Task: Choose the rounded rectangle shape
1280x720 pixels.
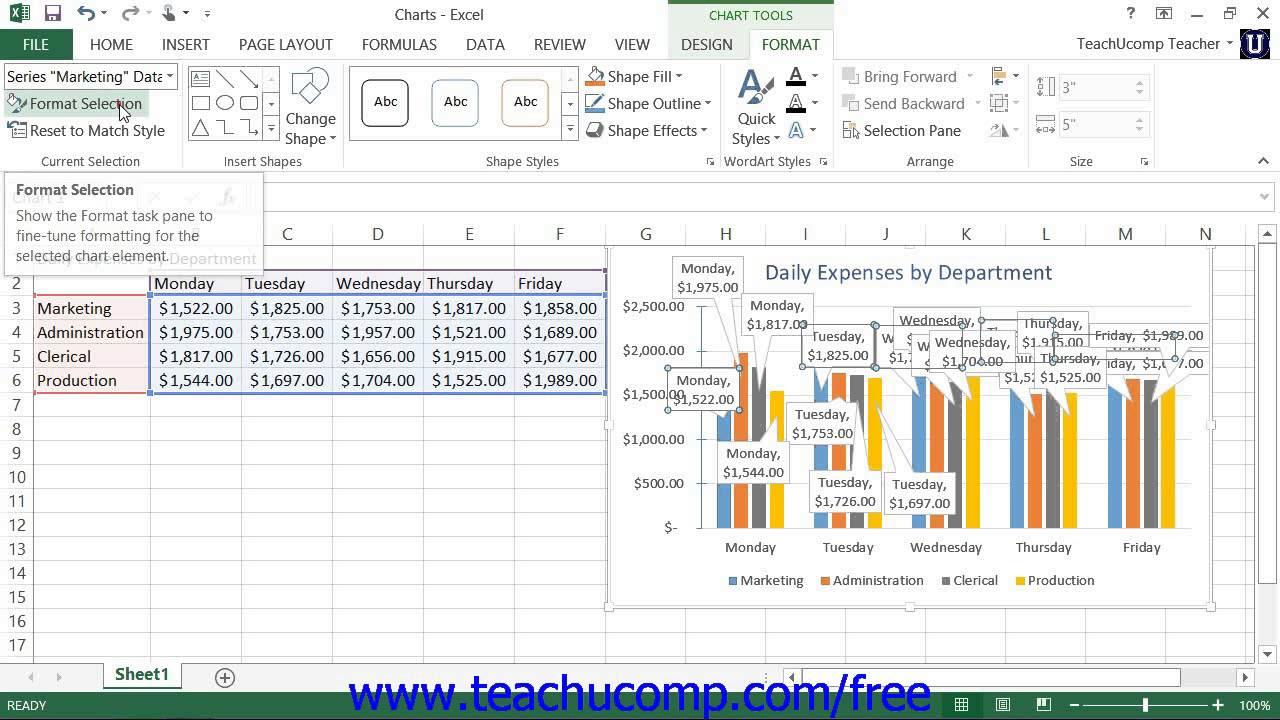Action: (249, 103)
